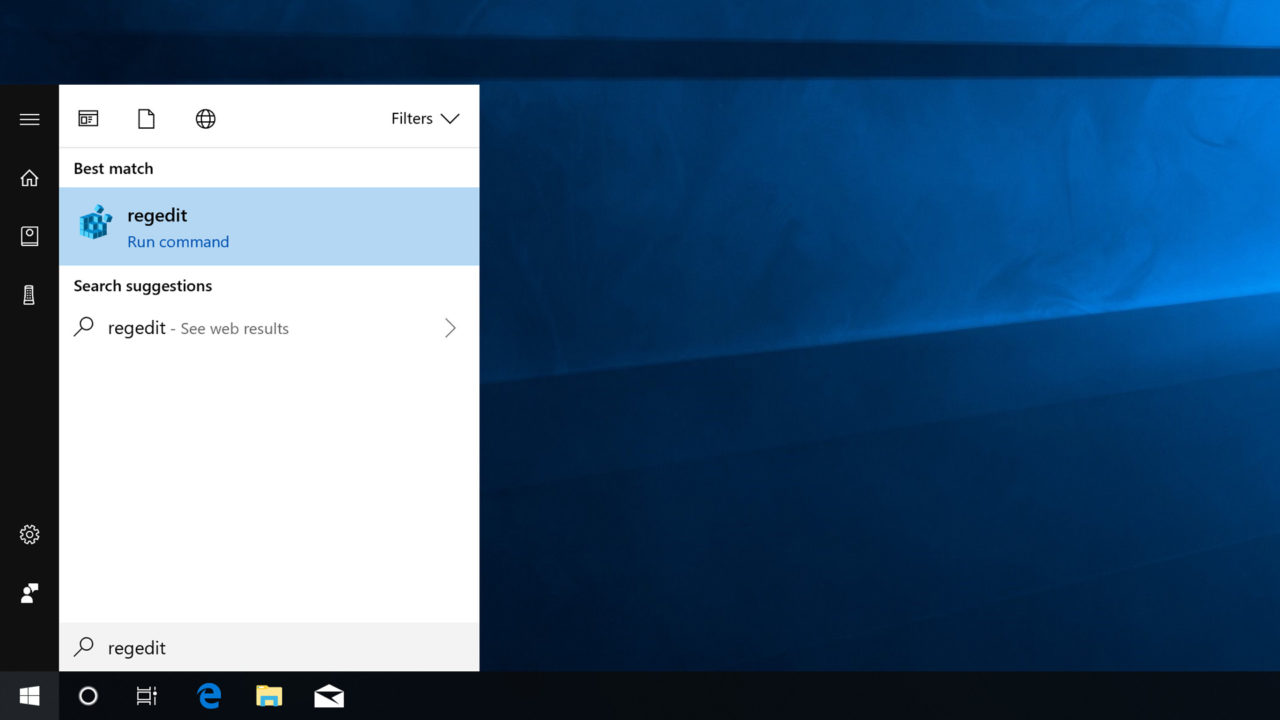Expand the Filters dropdown

click(x=425, y=119)
